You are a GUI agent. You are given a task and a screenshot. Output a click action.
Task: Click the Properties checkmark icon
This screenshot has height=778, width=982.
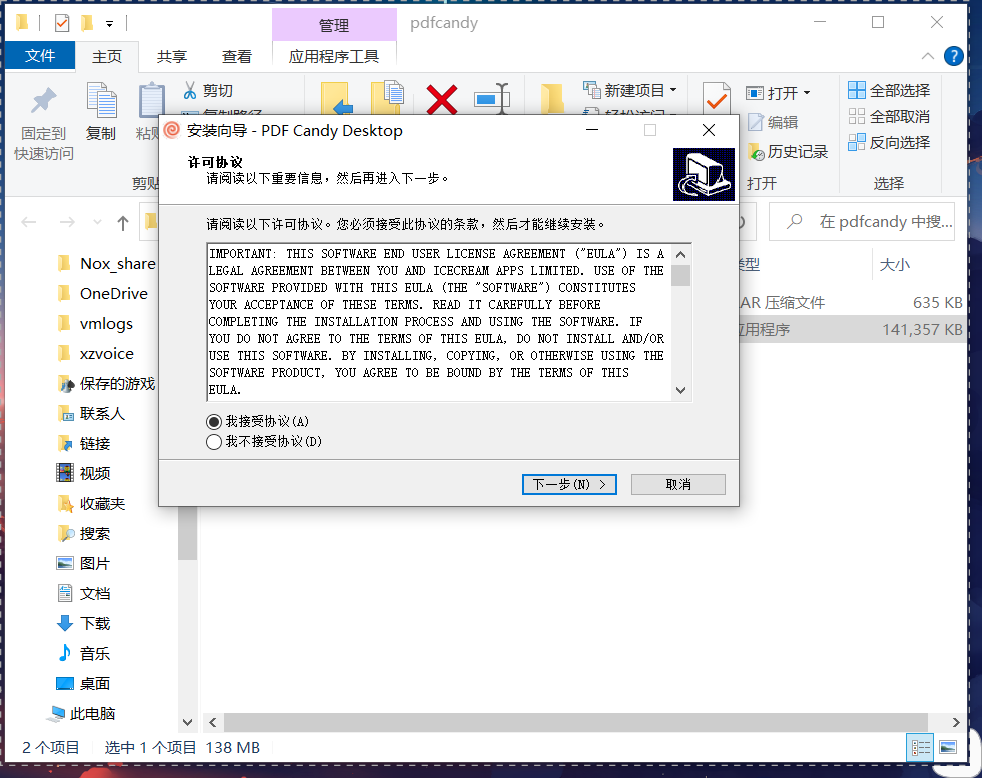coord(716,99)
